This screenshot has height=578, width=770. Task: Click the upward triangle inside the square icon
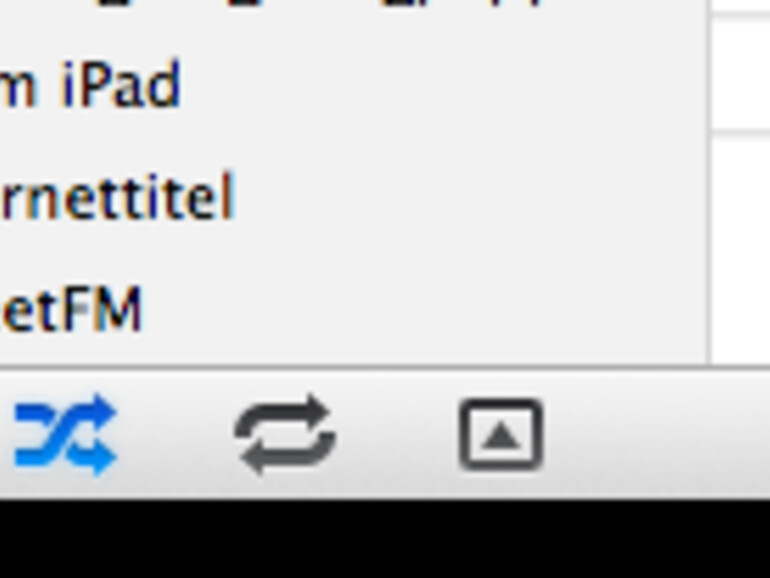[500, 436]
